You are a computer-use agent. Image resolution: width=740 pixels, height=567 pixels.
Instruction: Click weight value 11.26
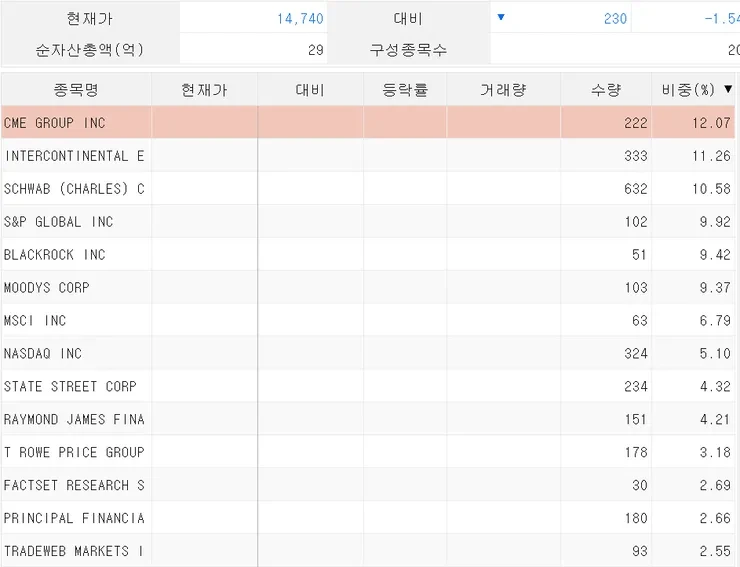click(x=711, y=156)
